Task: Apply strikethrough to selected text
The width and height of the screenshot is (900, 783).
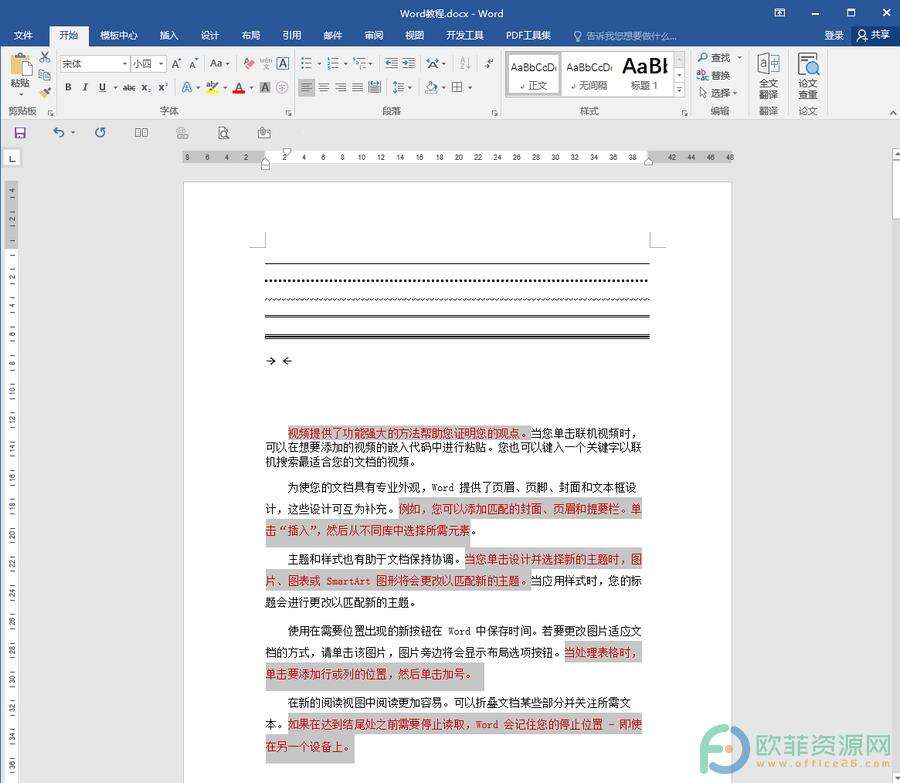Action: click(129, 87)
